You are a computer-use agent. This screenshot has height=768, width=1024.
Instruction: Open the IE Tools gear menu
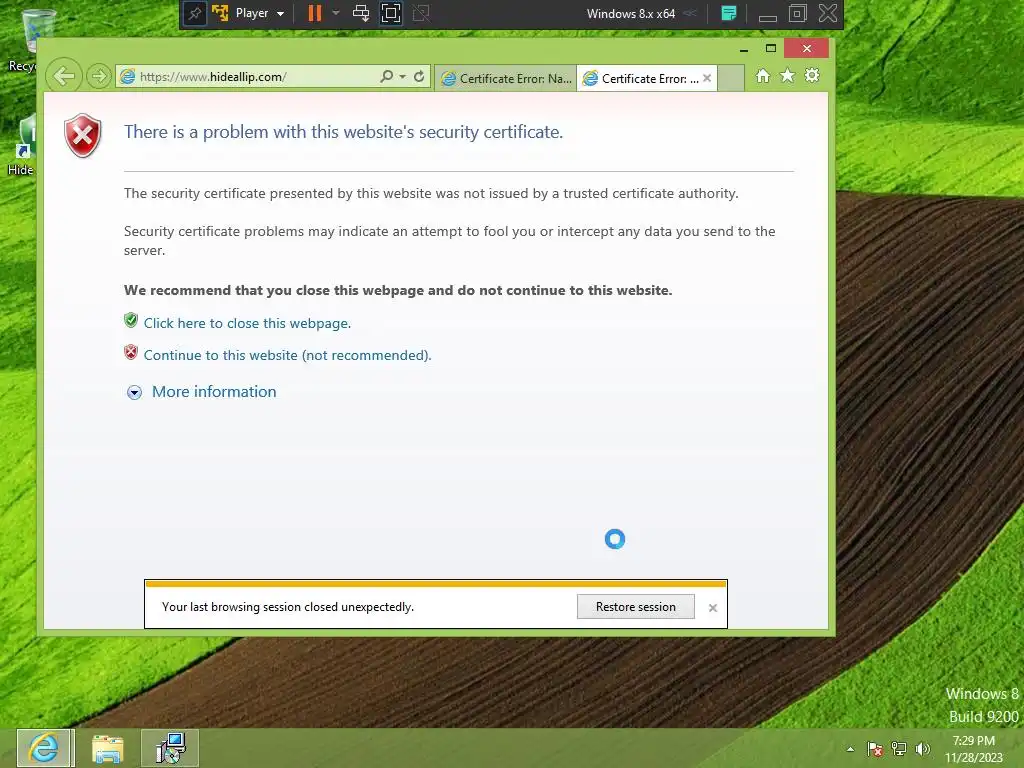[x=812, y=76]
